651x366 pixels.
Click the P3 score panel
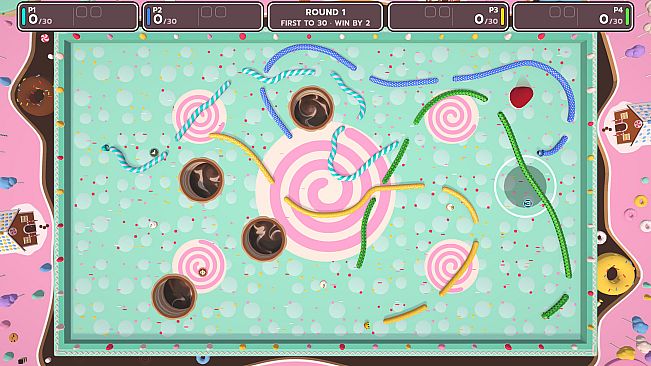point(448,17)
